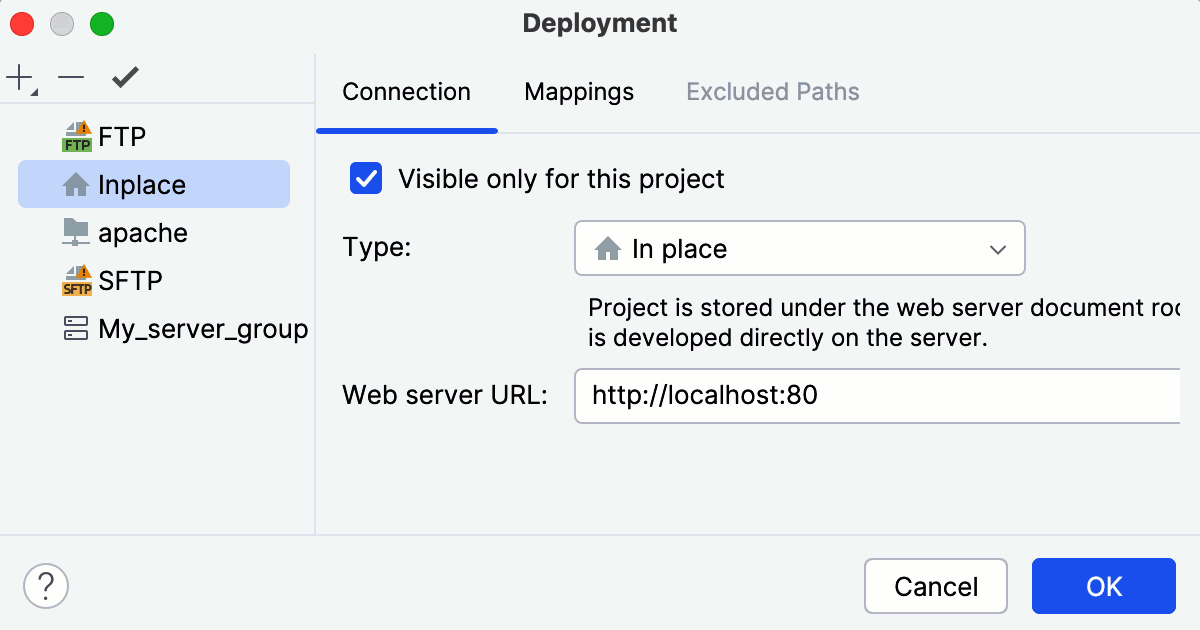Remove the selected server with the minus icon
The width and height of the screenshot is (1200, 630).
pyautogui.click(x=71, y=77)
